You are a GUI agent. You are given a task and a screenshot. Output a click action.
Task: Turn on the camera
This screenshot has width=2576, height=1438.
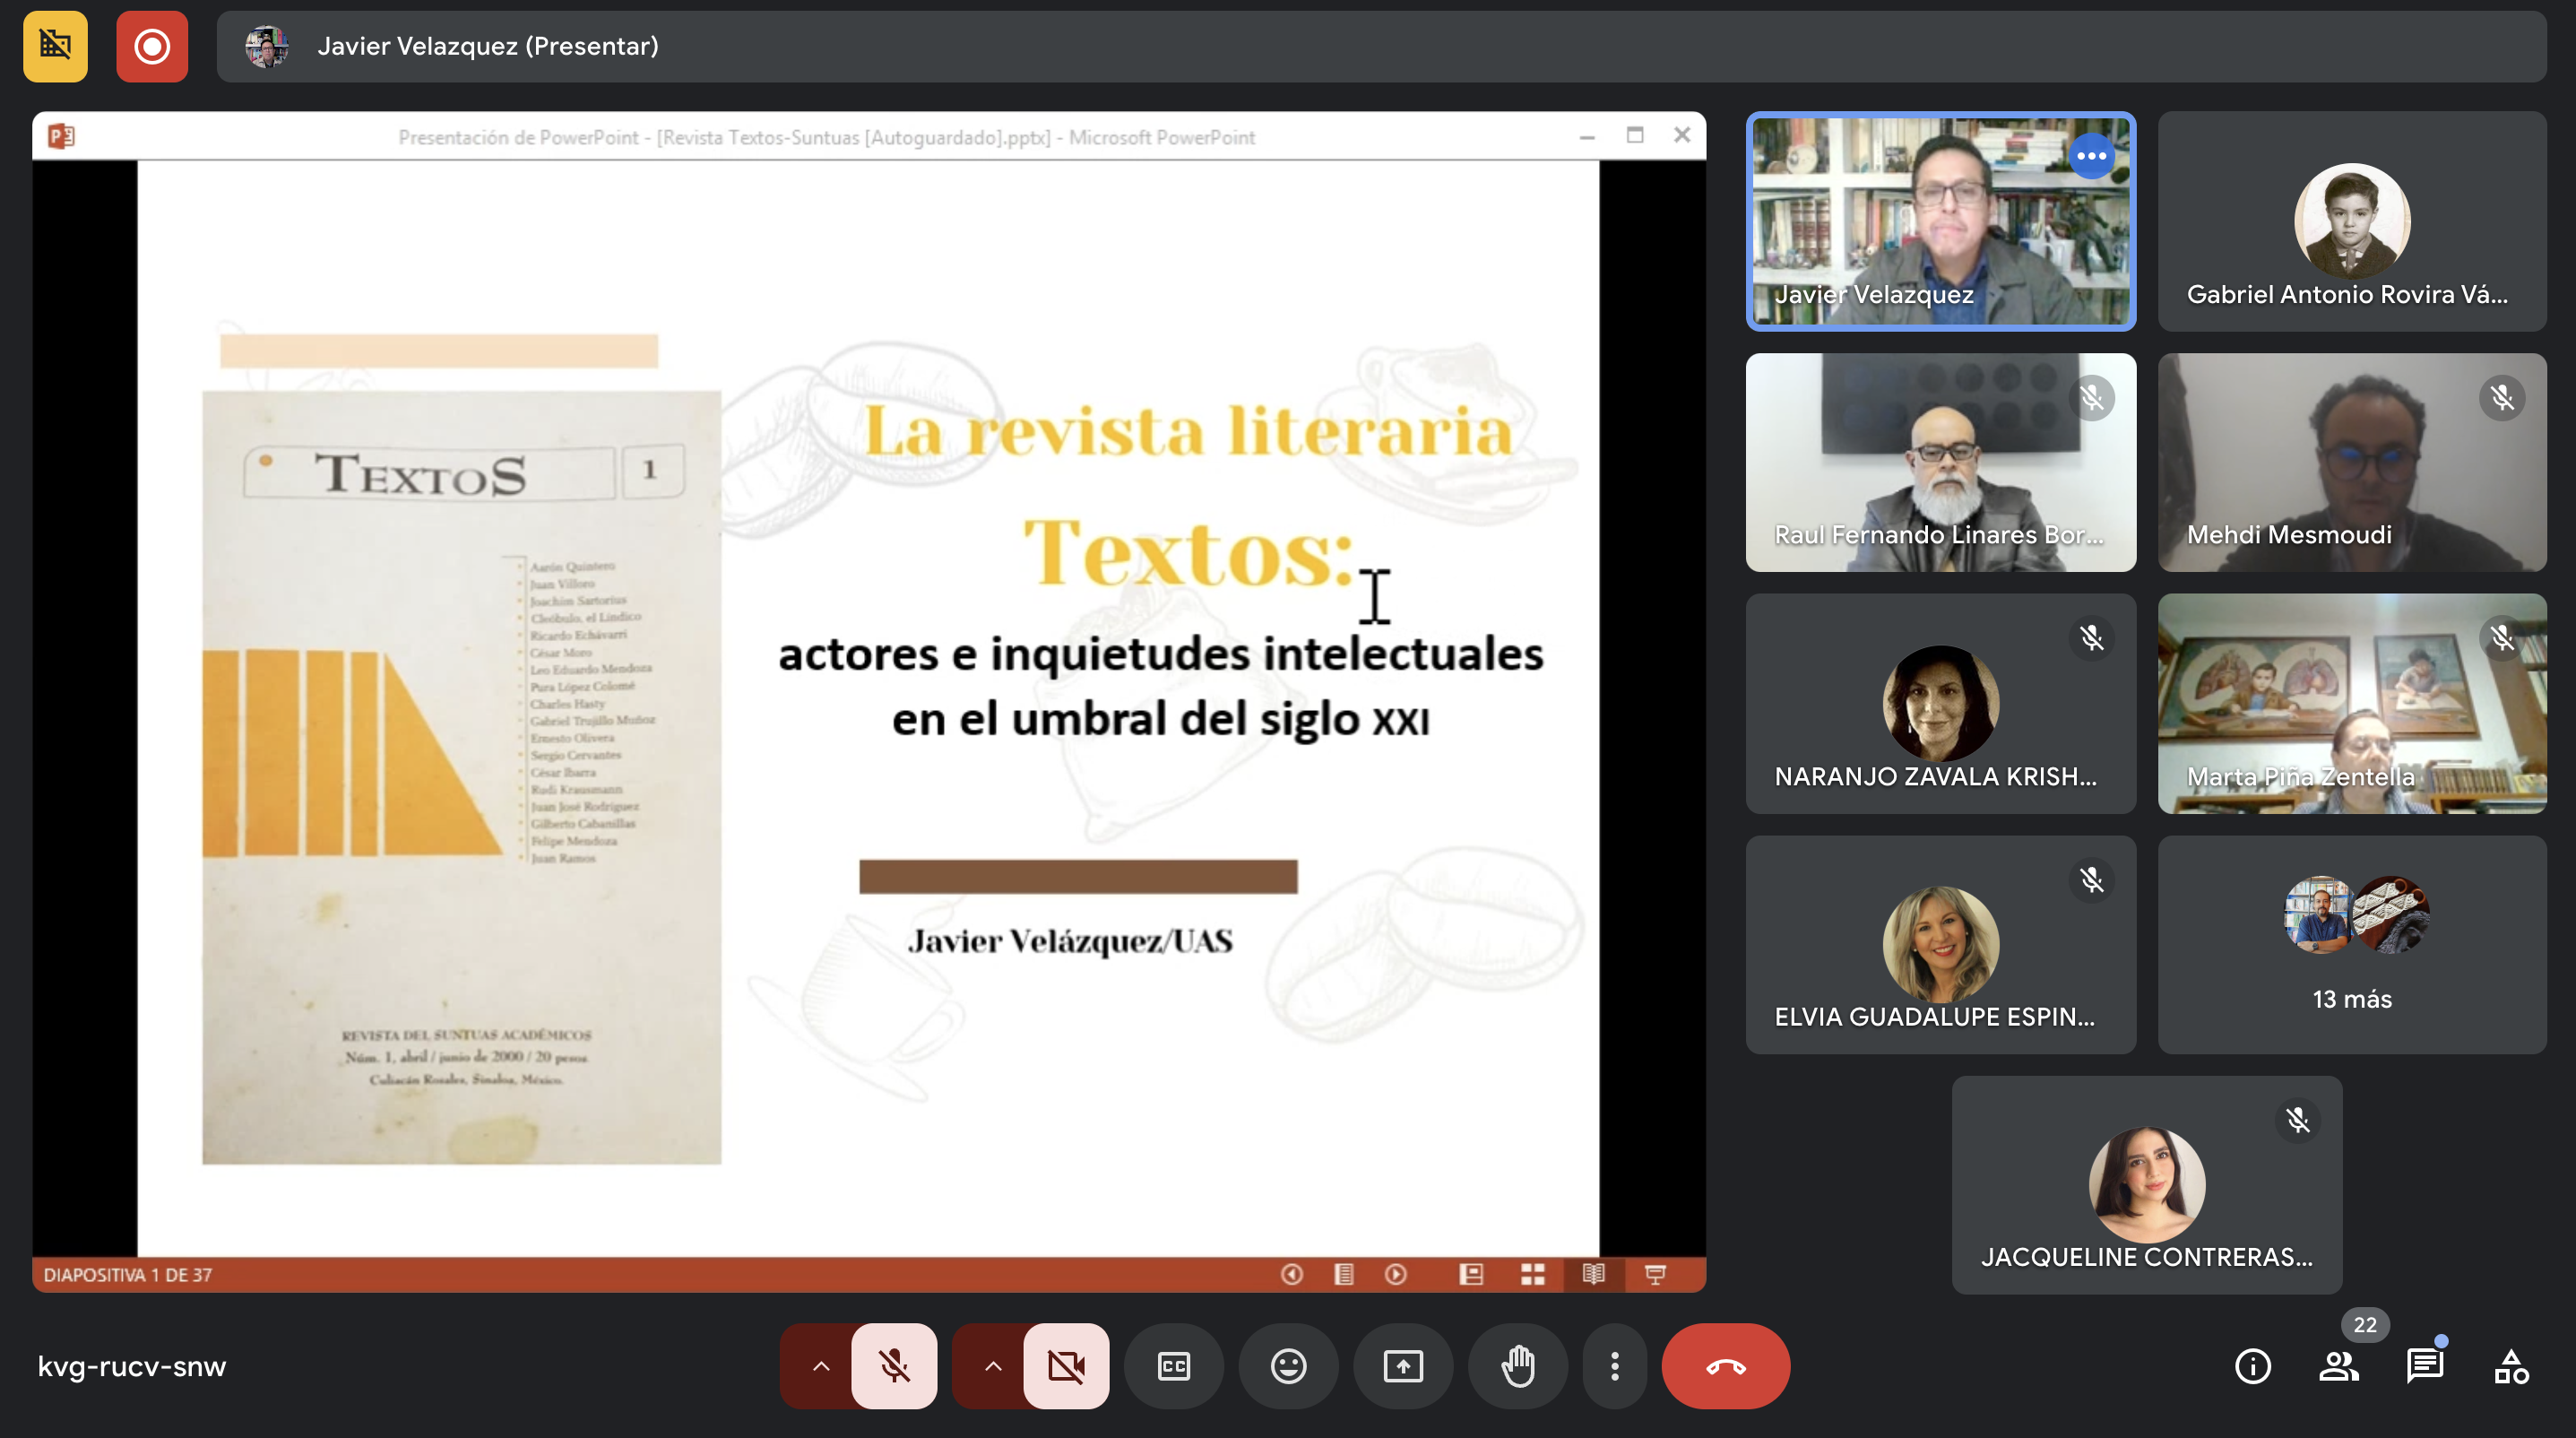click(1066, 1366)
